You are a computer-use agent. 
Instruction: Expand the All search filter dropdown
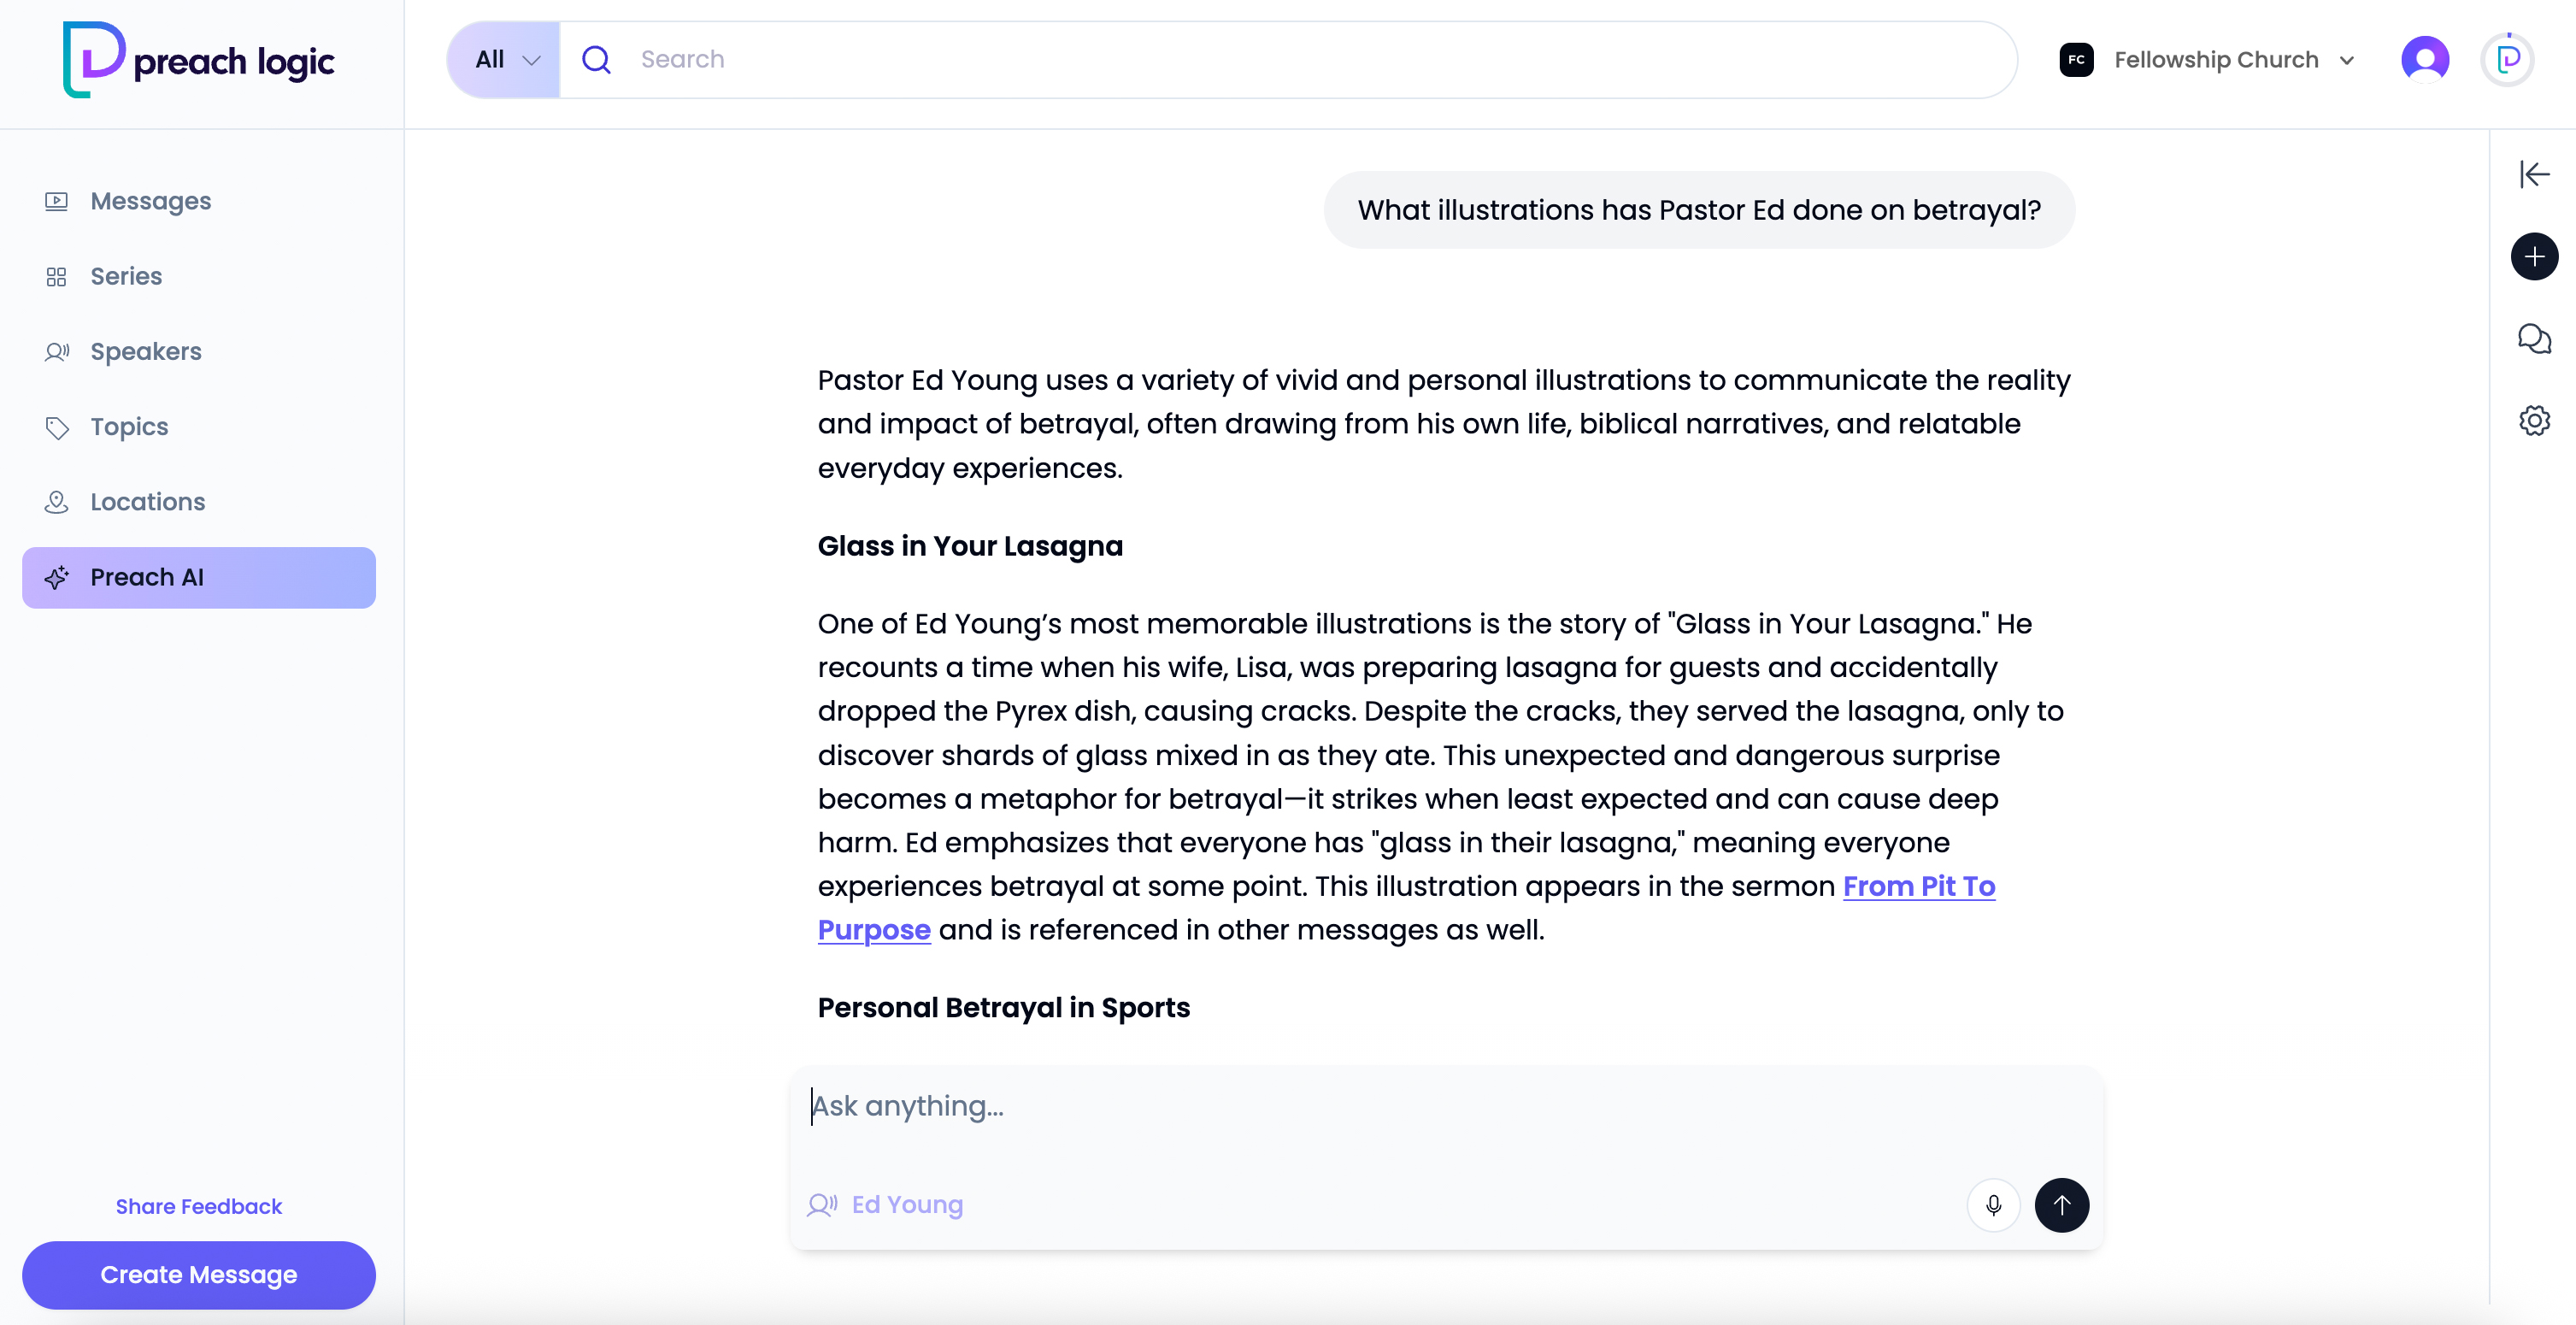[x=505, y=60]
